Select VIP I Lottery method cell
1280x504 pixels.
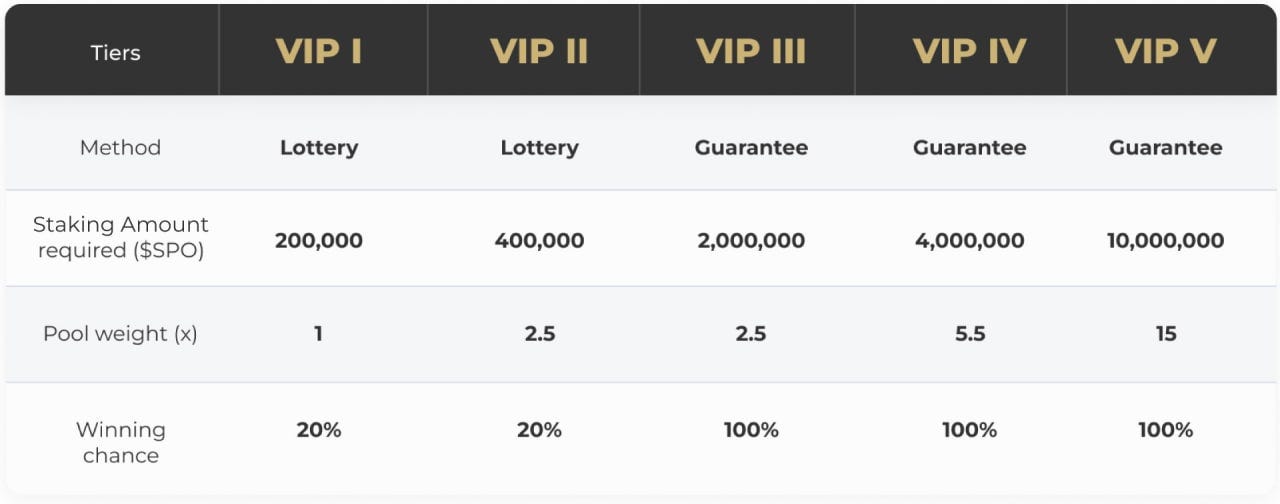[x=318, y=148]
